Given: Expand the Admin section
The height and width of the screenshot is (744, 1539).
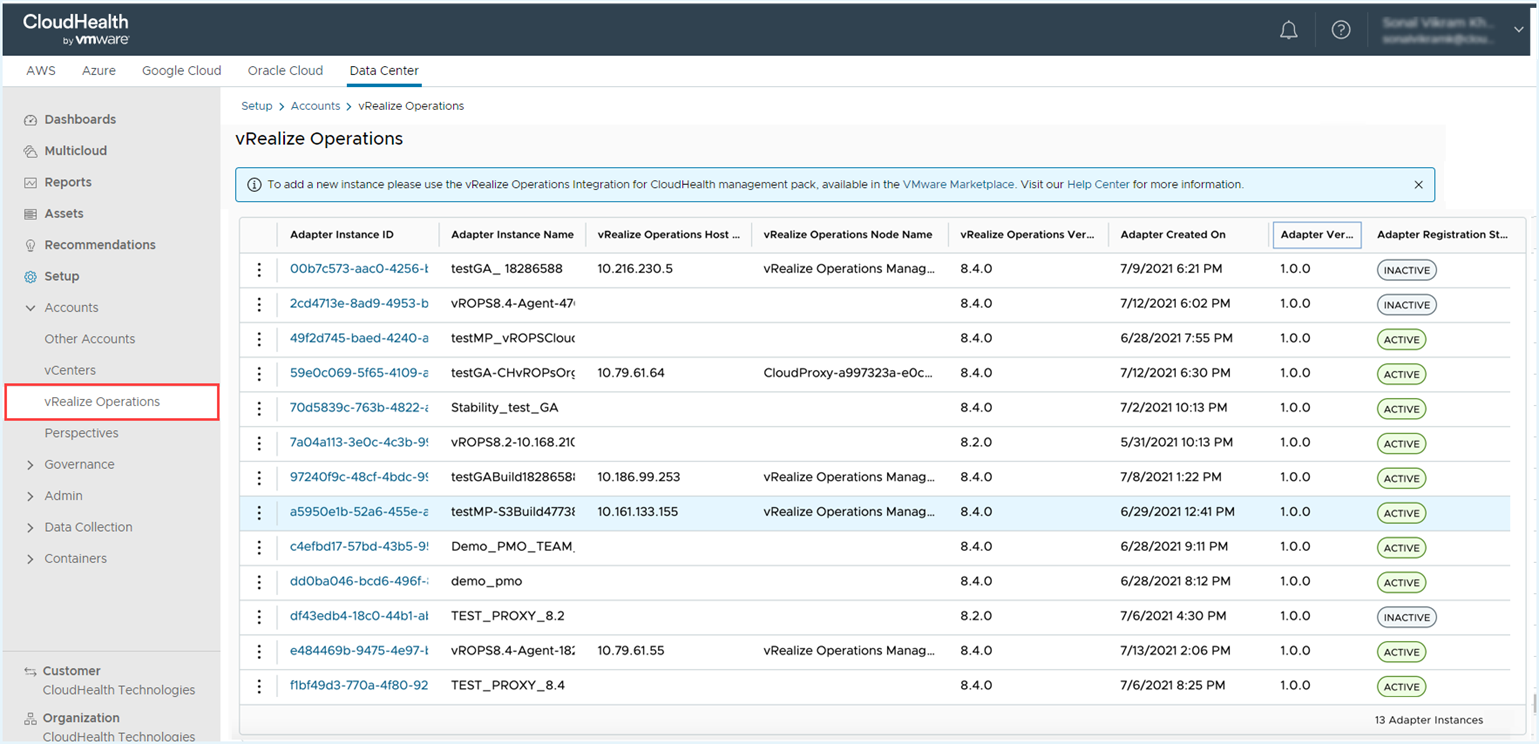Looking at the screenshot, I should coord(30,496).
